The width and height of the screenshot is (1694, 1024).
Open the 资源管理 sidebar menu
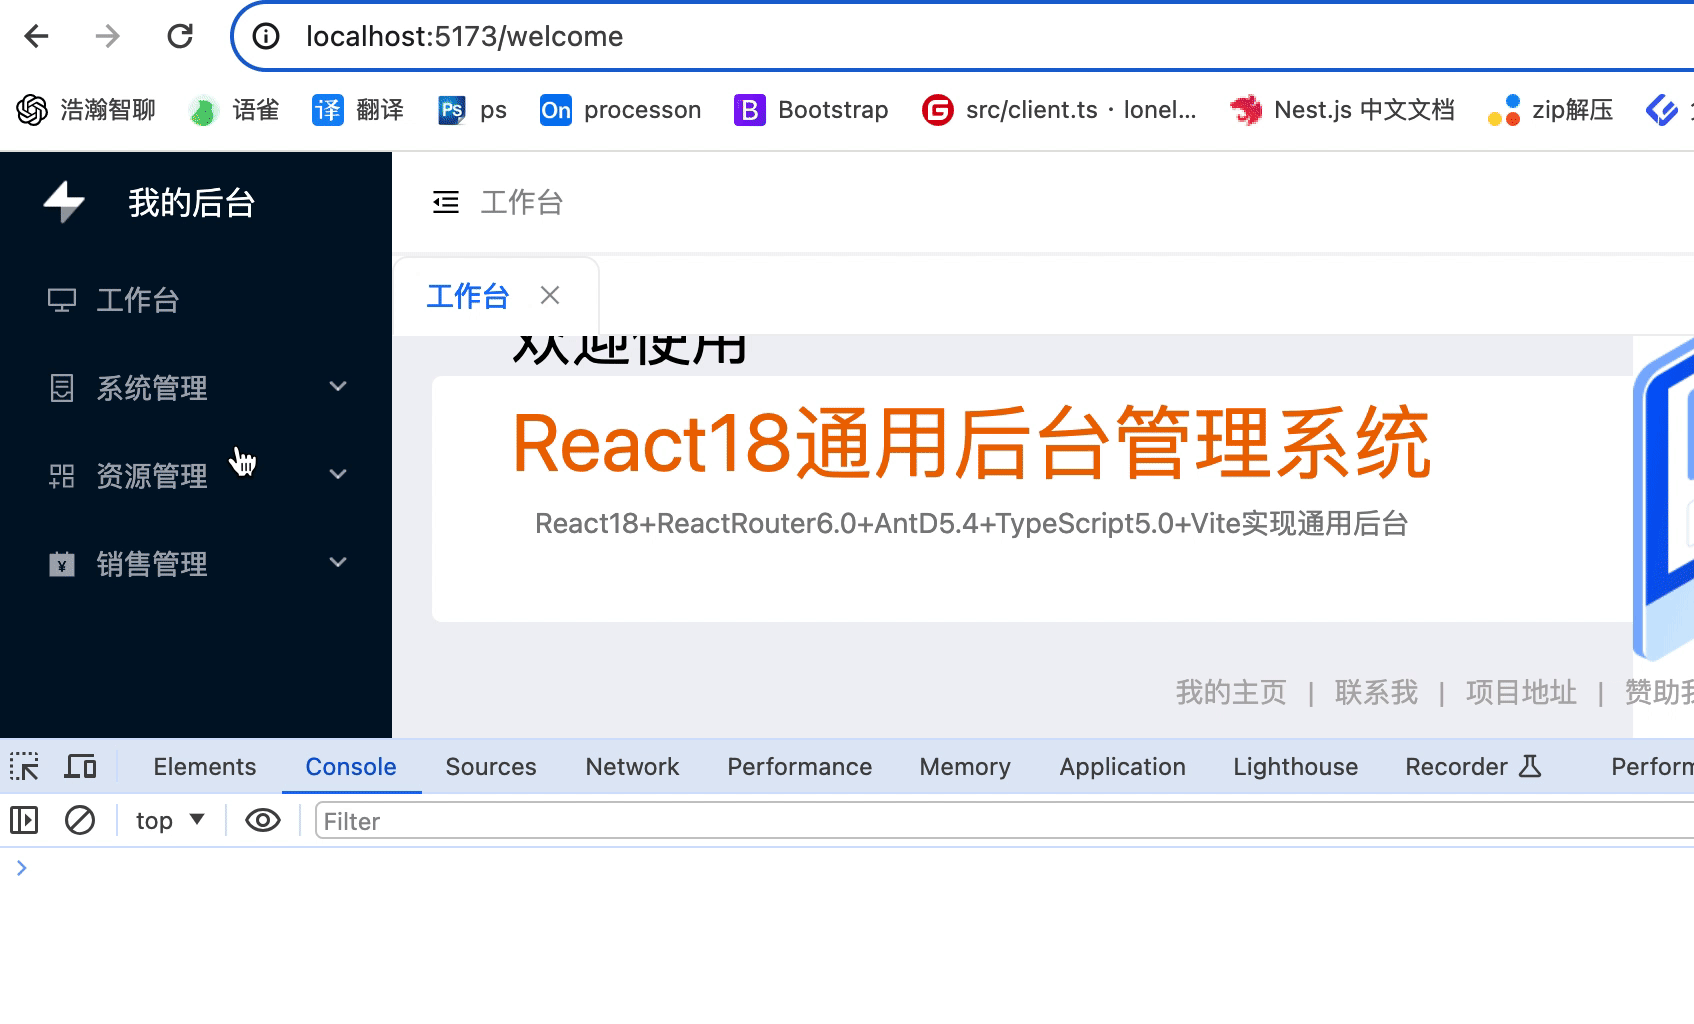point(196,476)
